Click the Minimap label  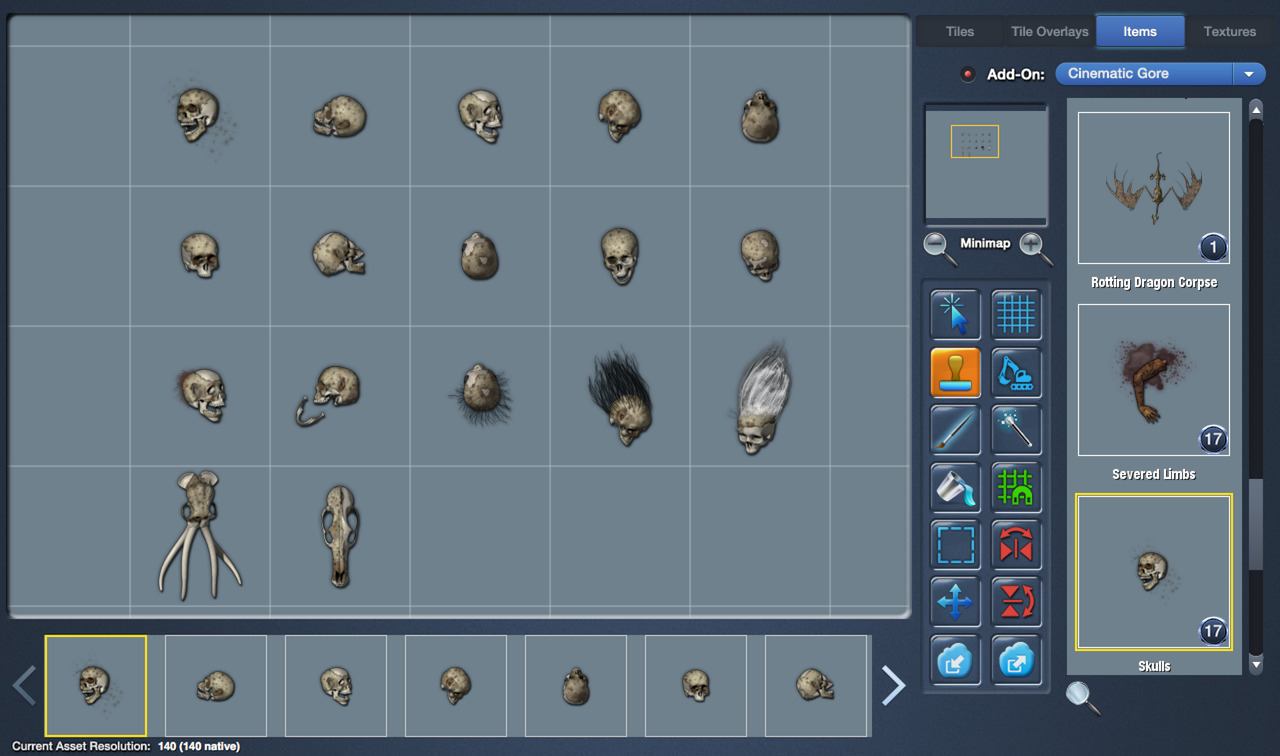985,243
